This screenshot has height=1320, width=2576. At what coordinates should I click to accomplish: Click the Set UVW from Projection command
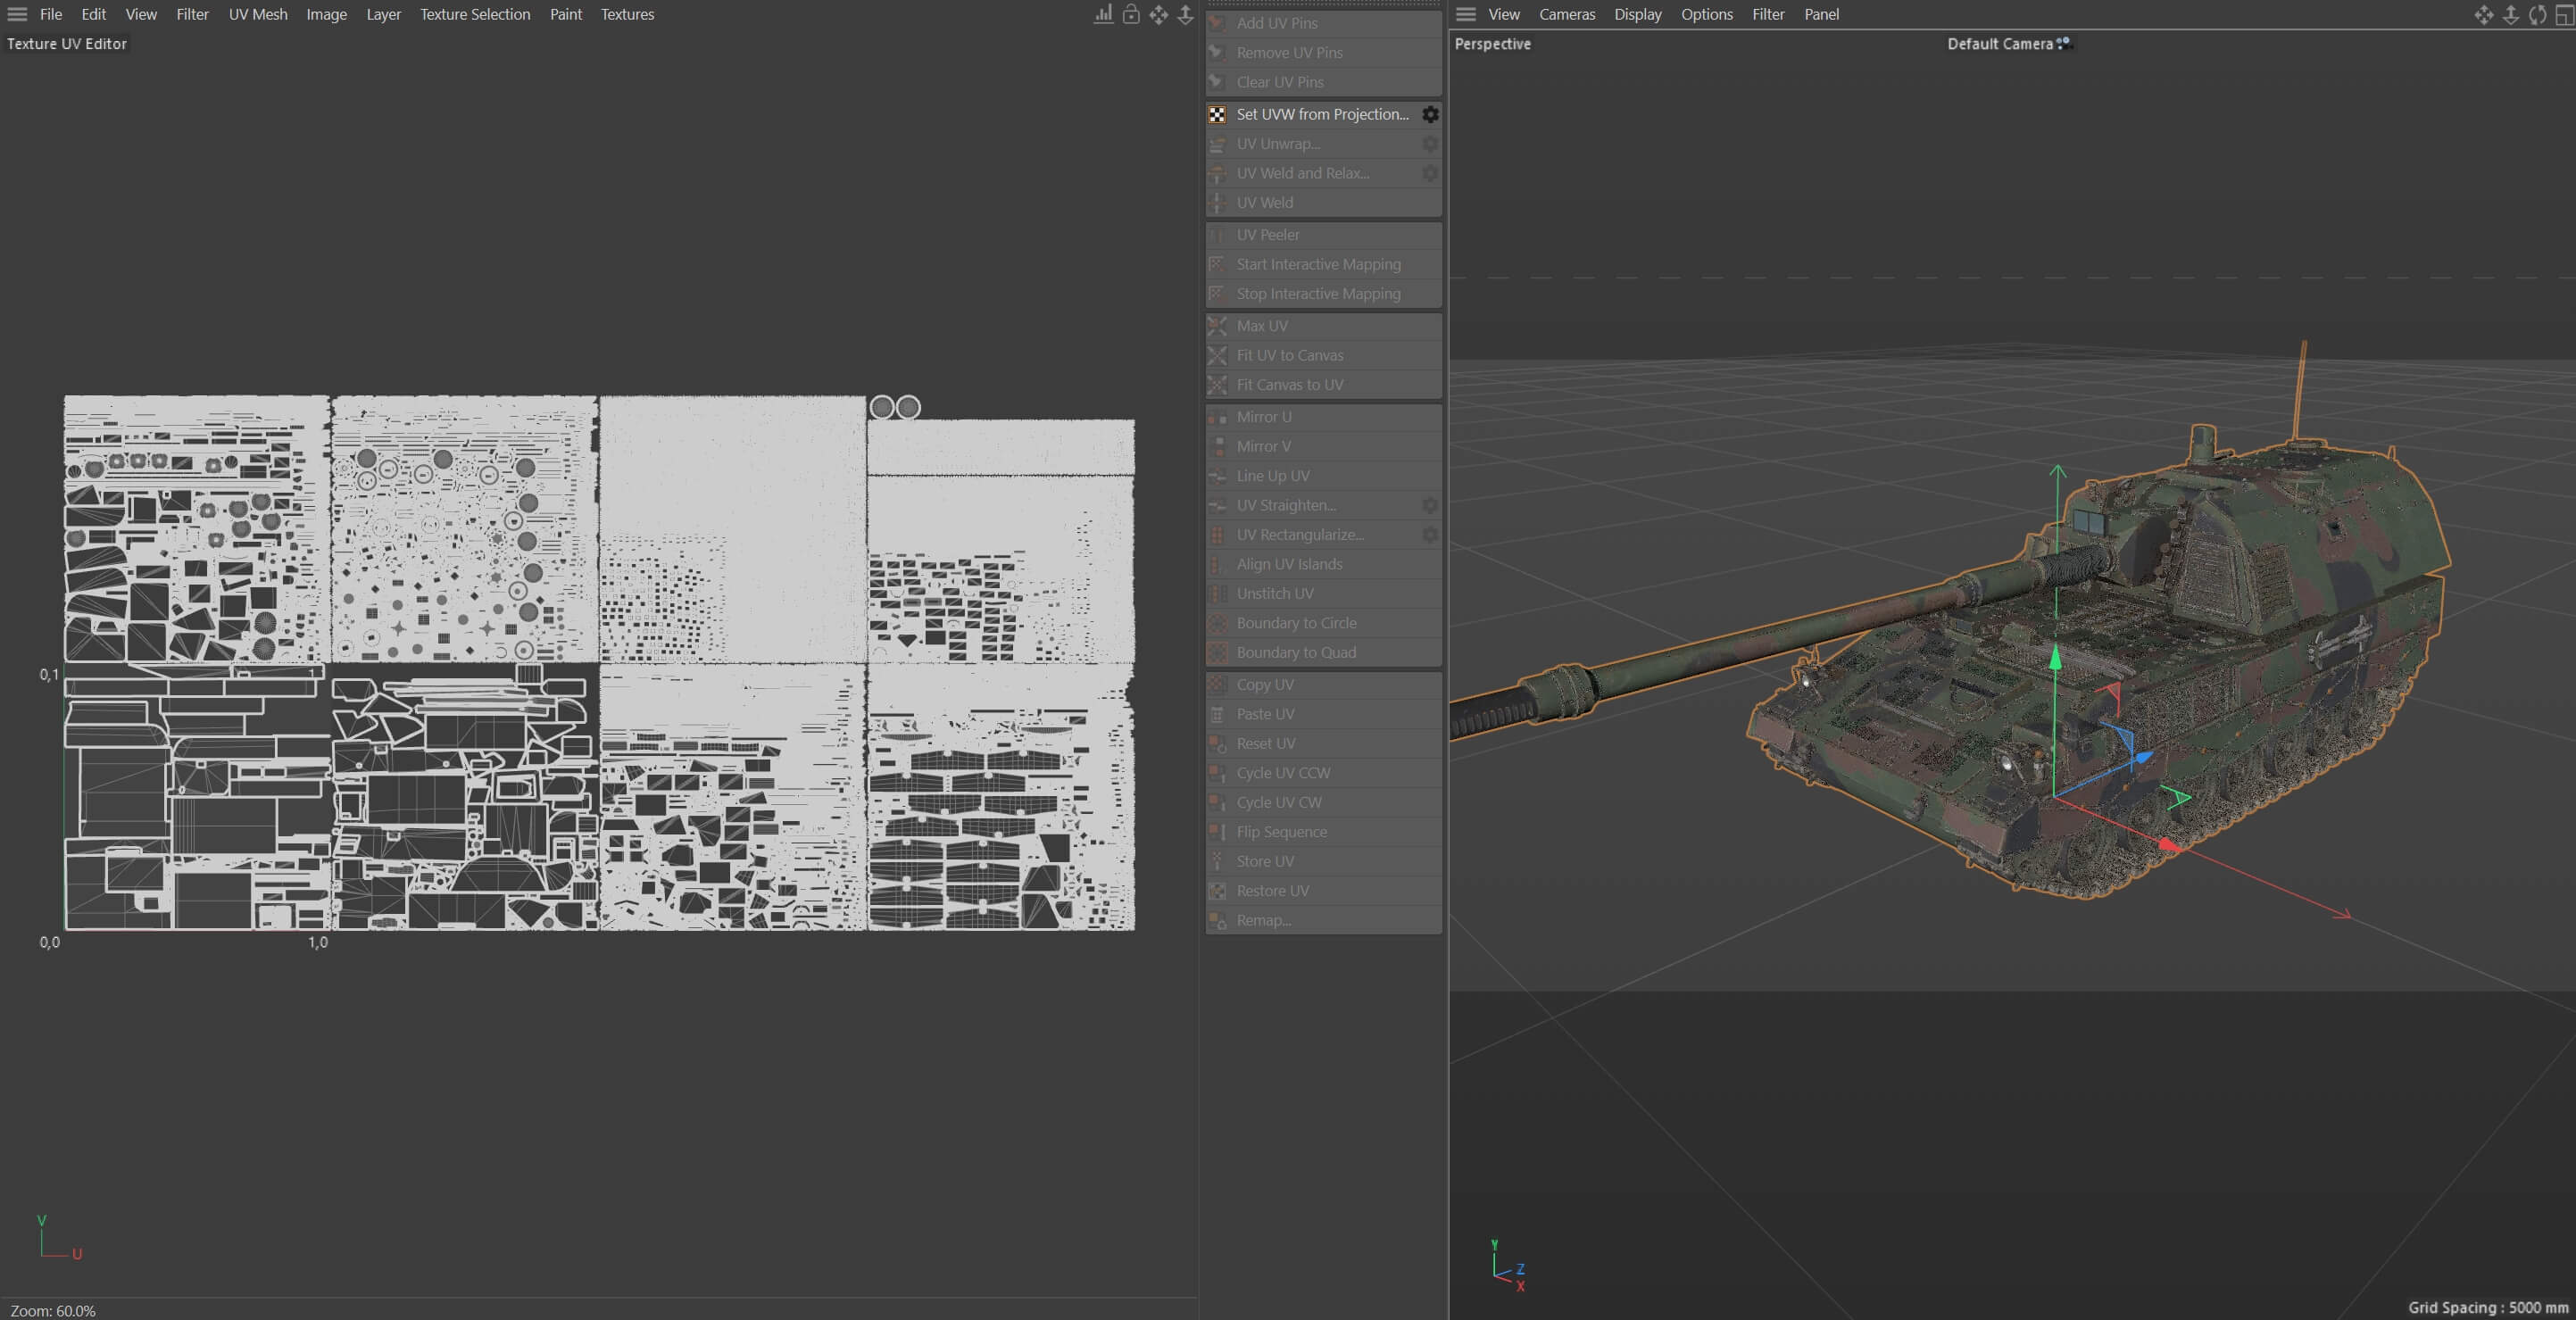[x=1321, y=114]
